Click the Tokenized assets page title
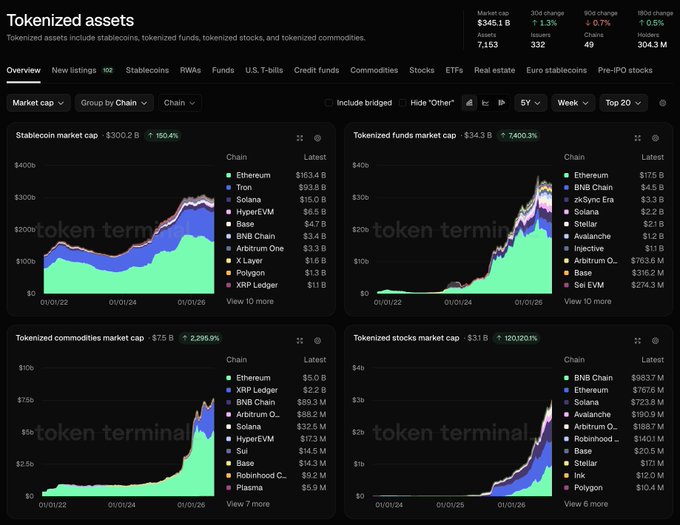This screenshot has height=525, width=680. coord(70,20)
